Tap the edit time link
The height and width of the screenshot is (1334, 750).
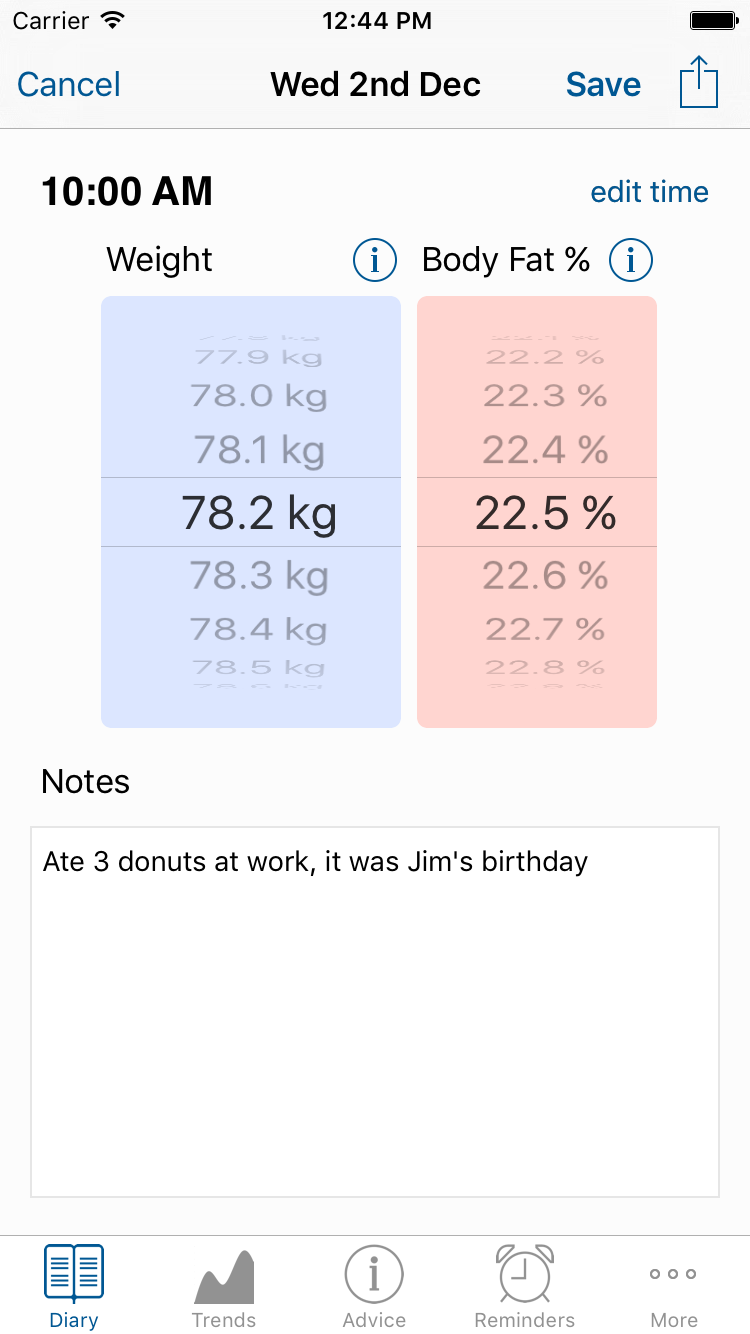coord(649,192)
